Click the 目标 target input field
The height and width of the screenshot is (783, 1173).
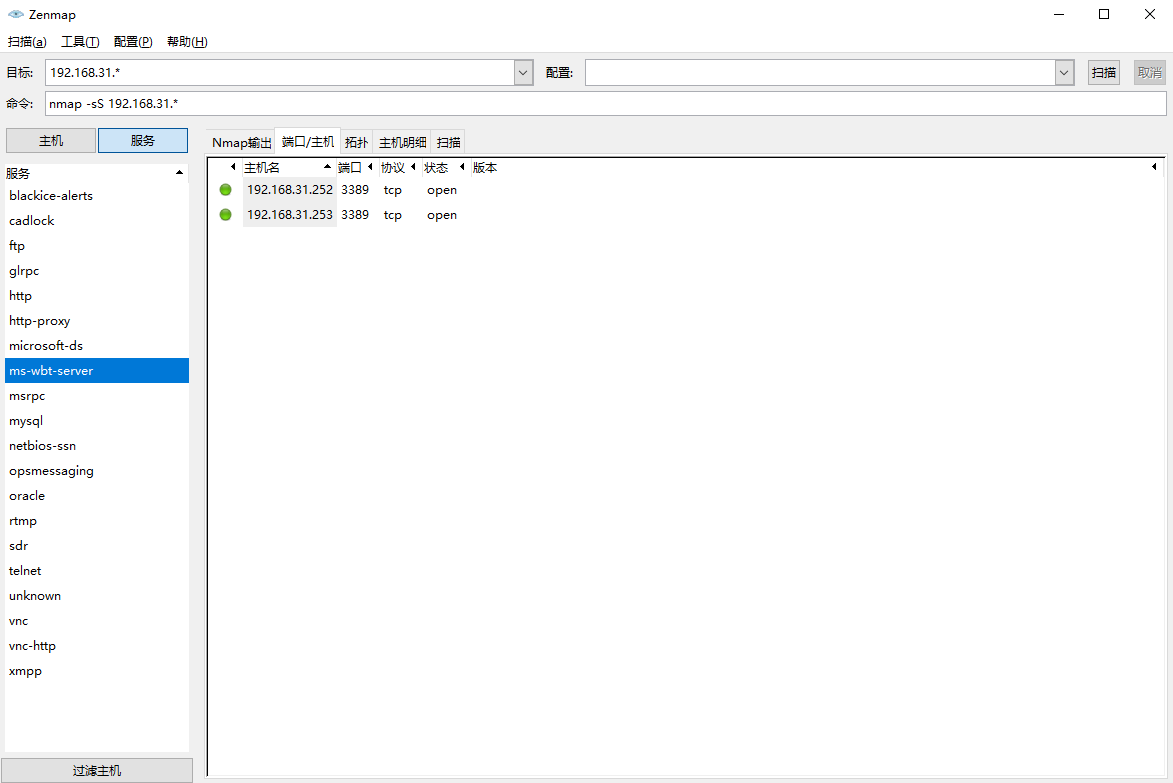280,73
